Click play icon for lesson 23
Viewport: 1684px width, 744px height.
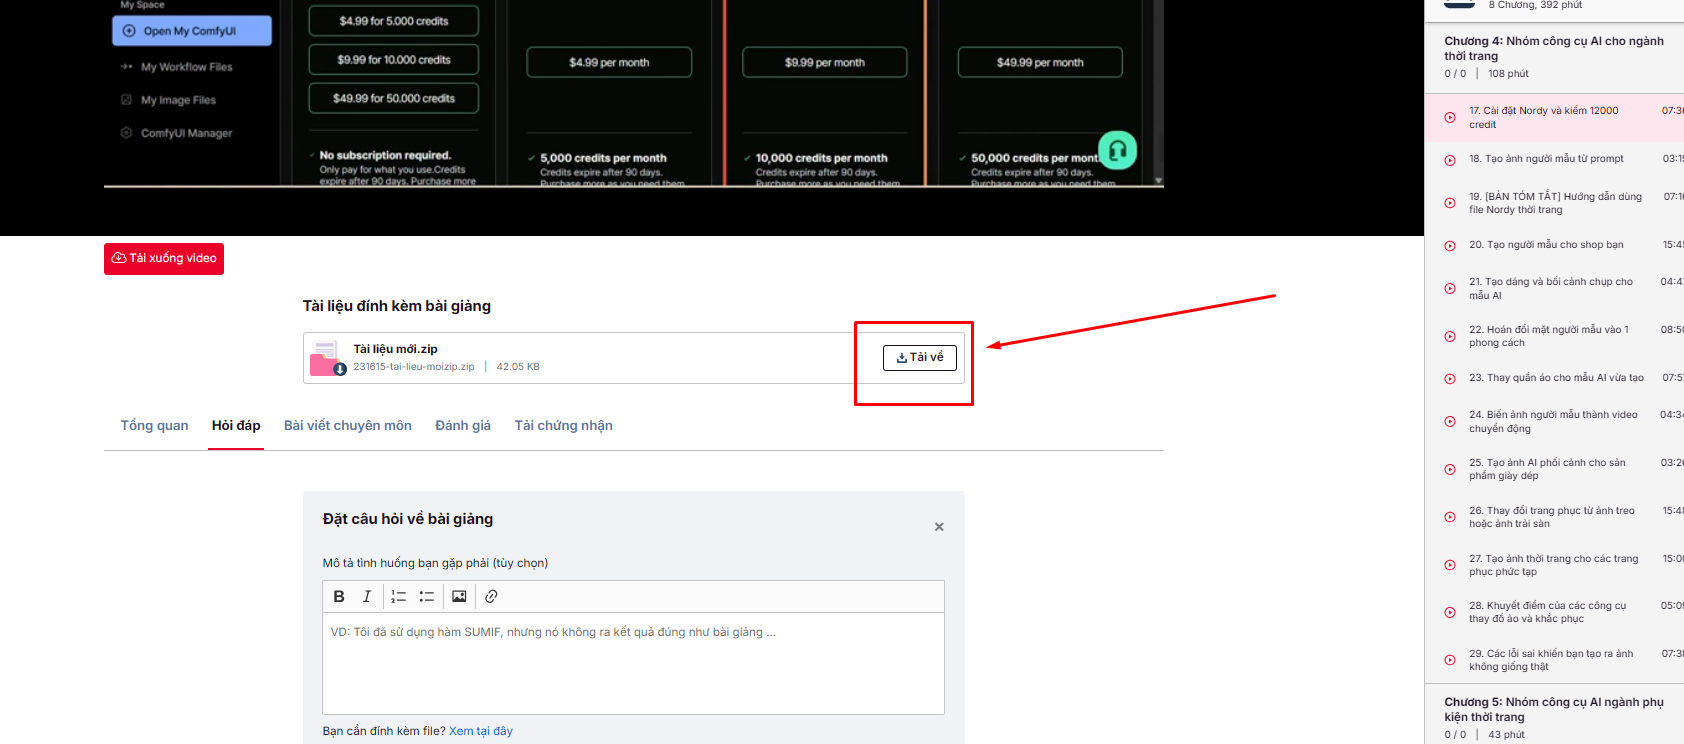1450,379
